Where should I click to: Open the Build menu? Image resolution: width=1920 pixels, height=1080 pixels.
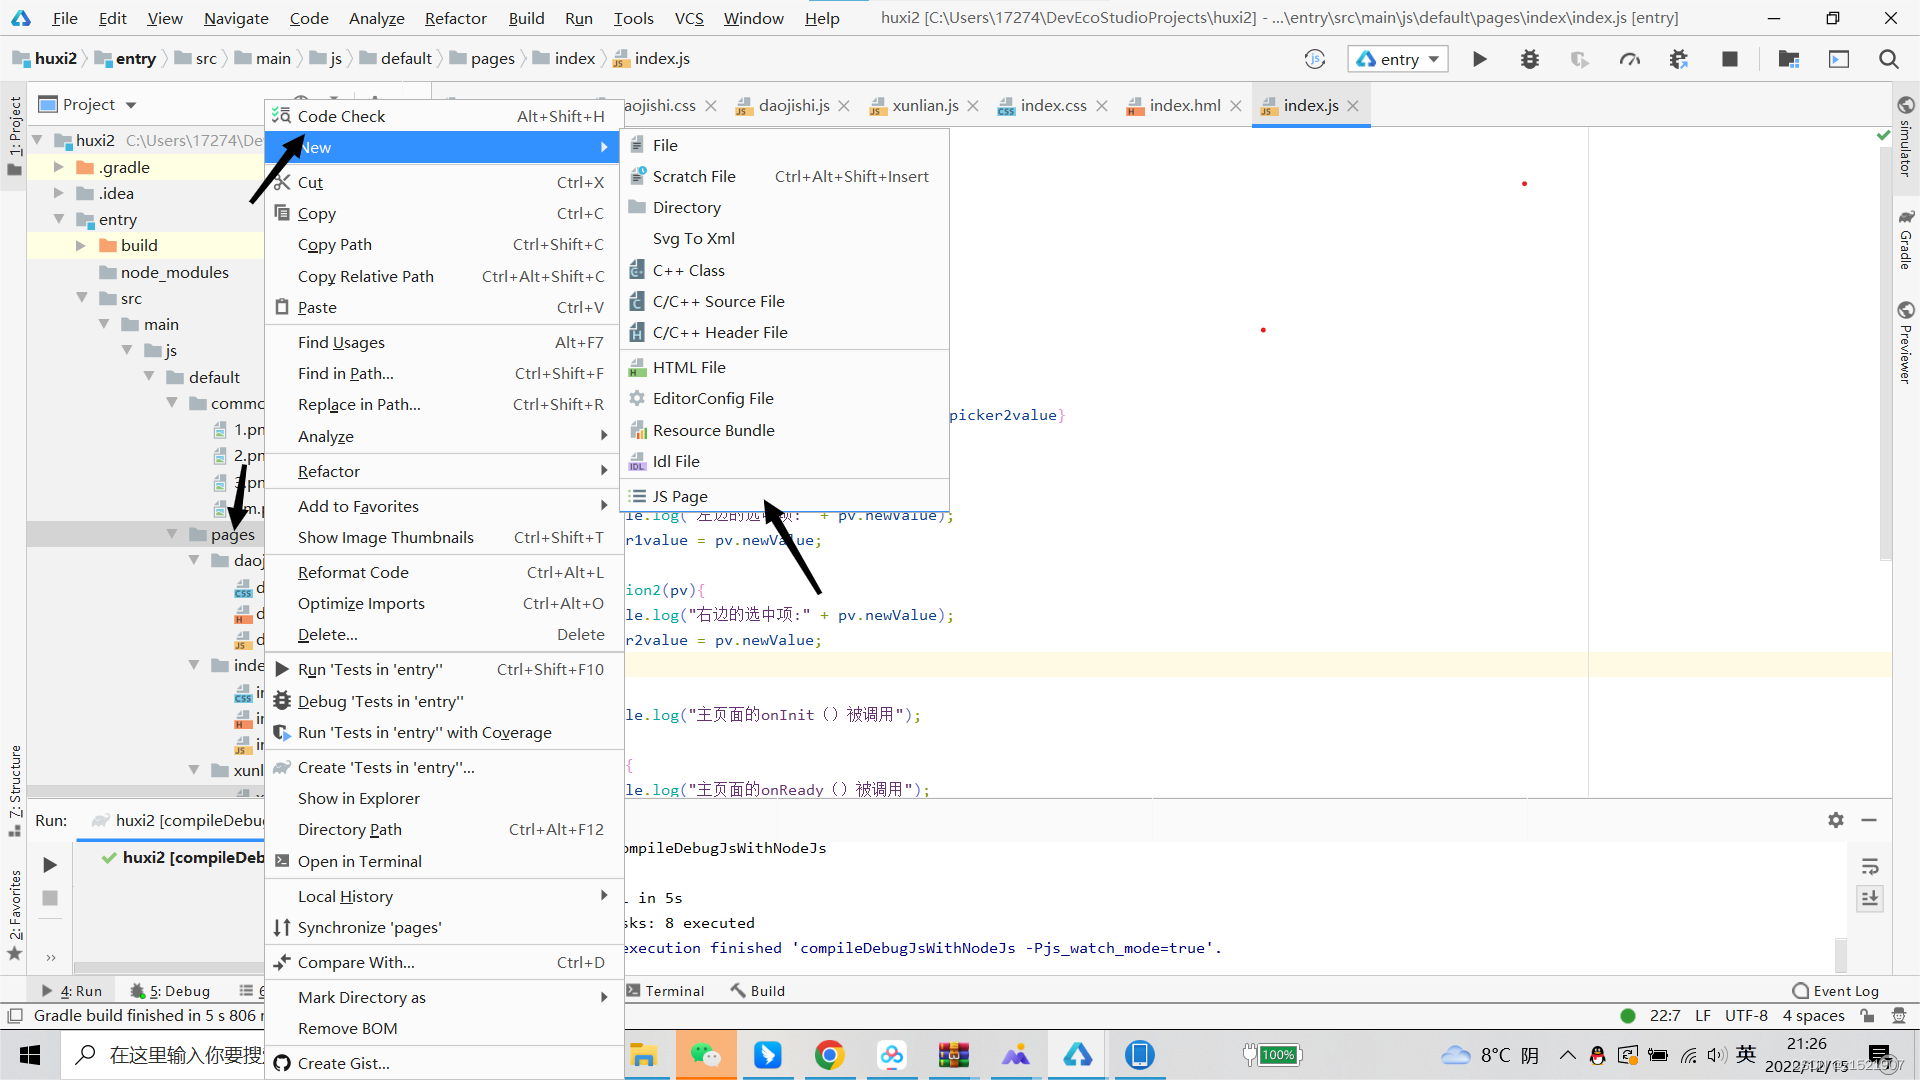[x=526, y=18]
